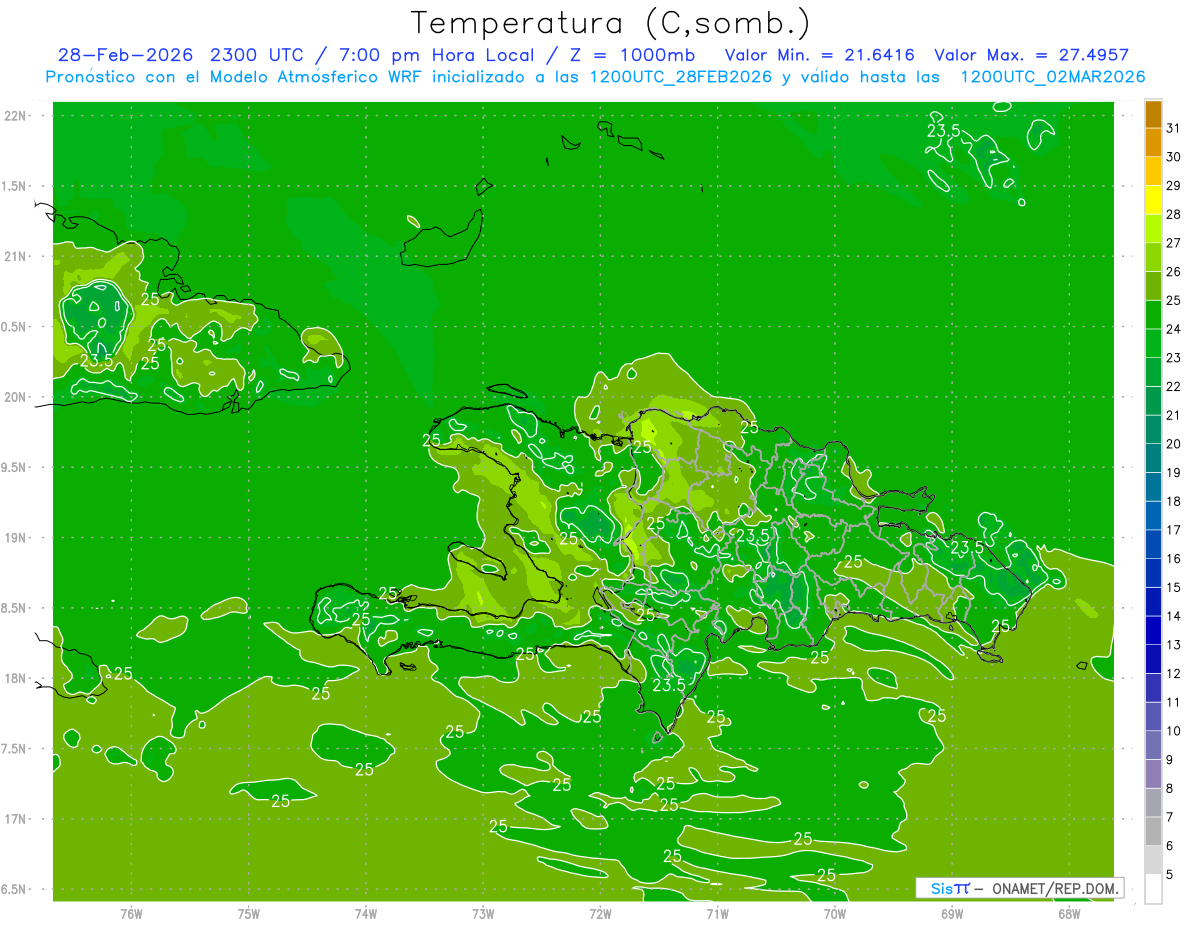
Task: Click the "Temperatura (C,somb.)" map title
Action: [x=610, y=23]
